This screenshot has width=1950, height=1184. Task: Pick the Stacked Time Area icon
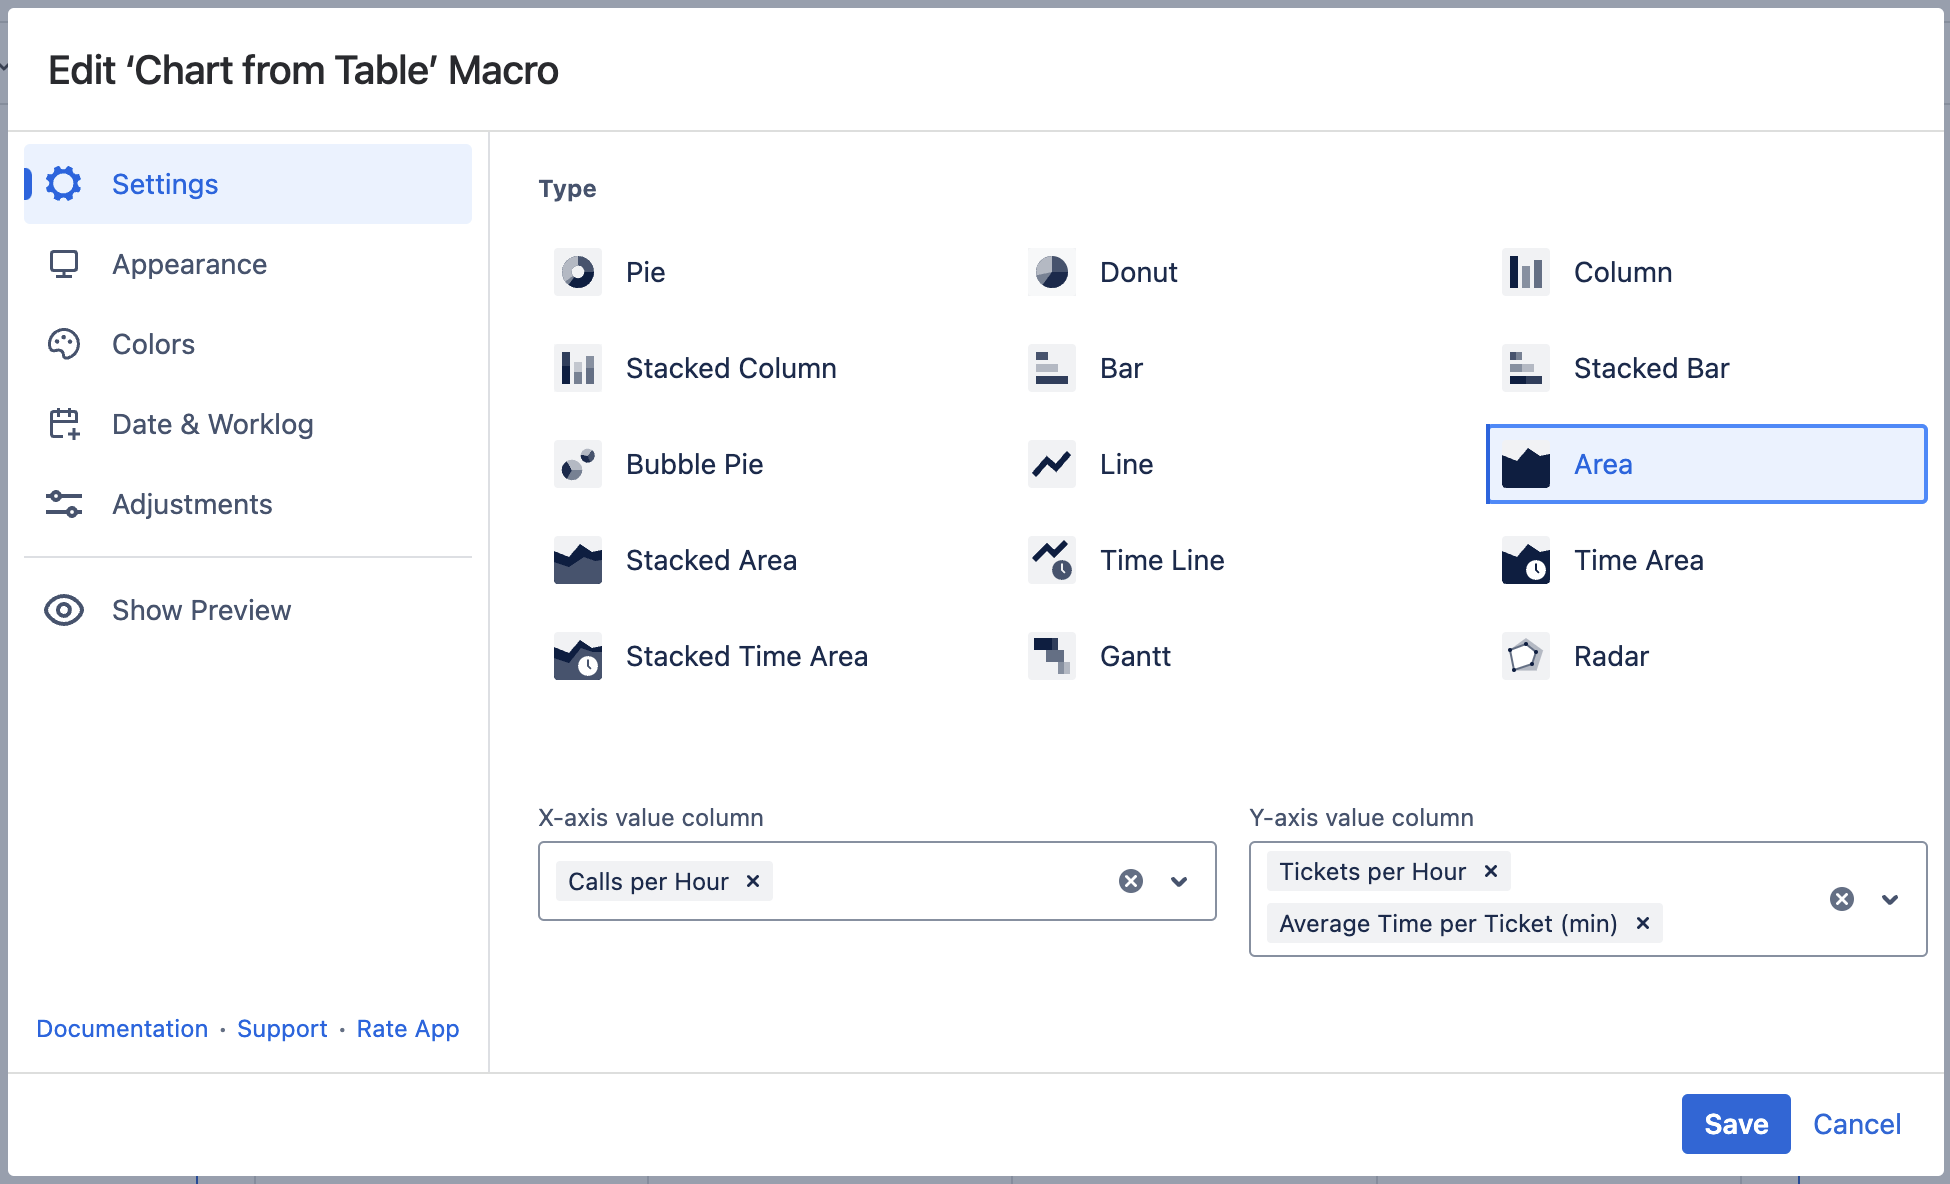point(578,656)
